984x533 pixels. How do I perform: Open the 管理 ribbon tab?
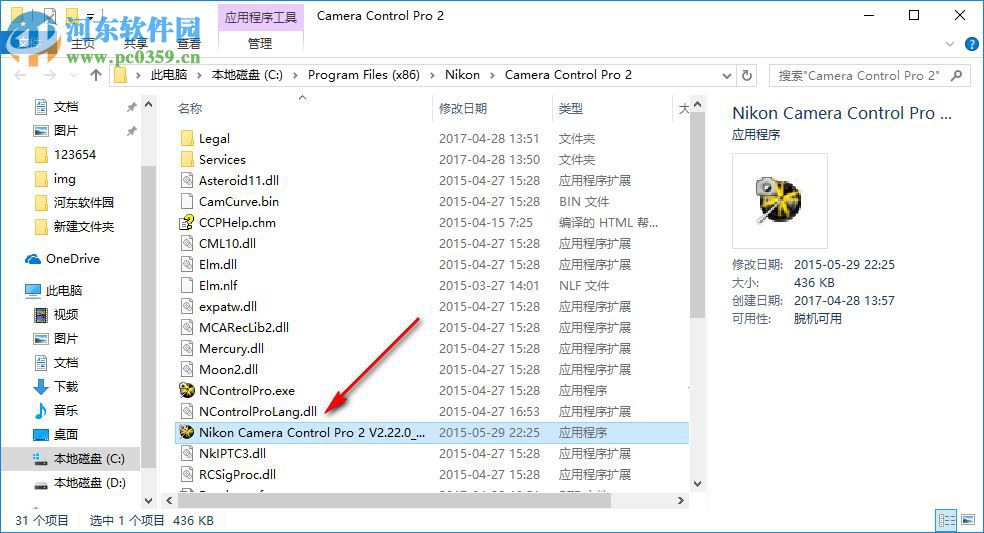click(x=260, y=43)
